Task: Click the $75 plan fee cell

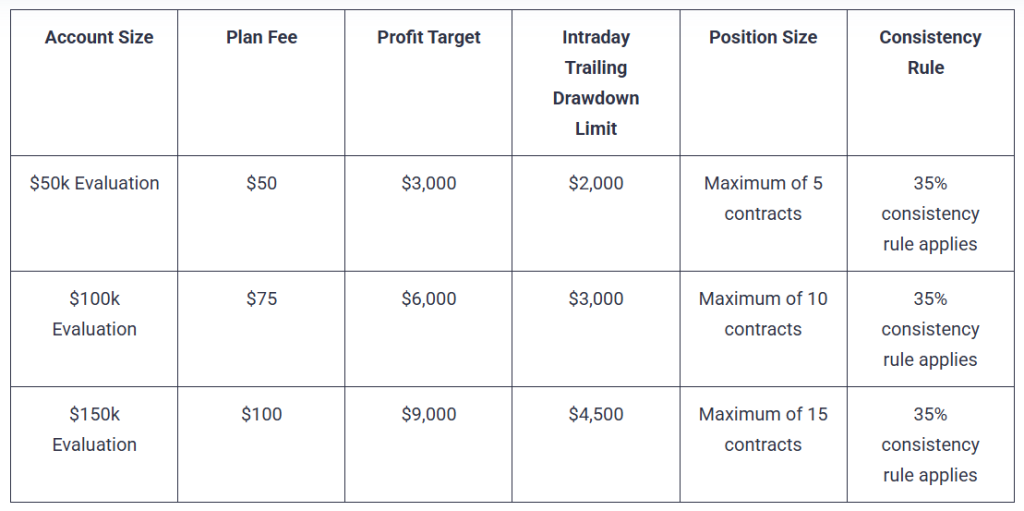Action: (x=261, y=298)
